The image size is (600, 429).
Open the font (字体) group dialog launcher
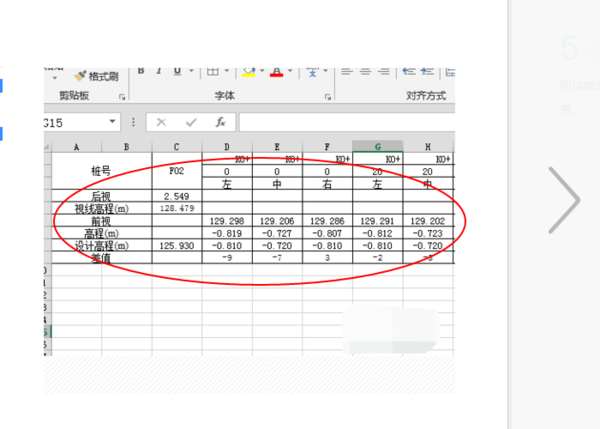click(x=328, y=97)
